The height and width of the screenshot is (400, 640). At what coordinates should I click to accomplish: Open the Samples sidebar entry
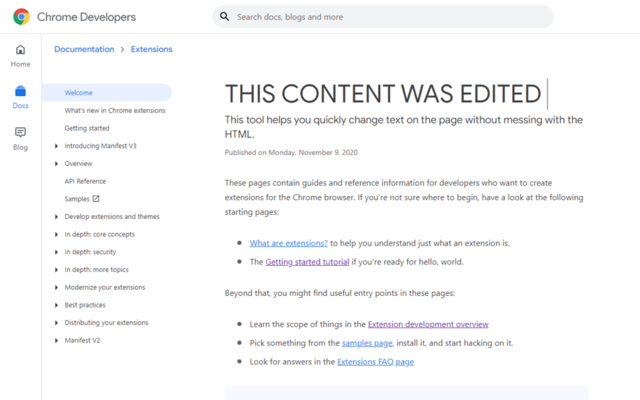click(77, 199)
